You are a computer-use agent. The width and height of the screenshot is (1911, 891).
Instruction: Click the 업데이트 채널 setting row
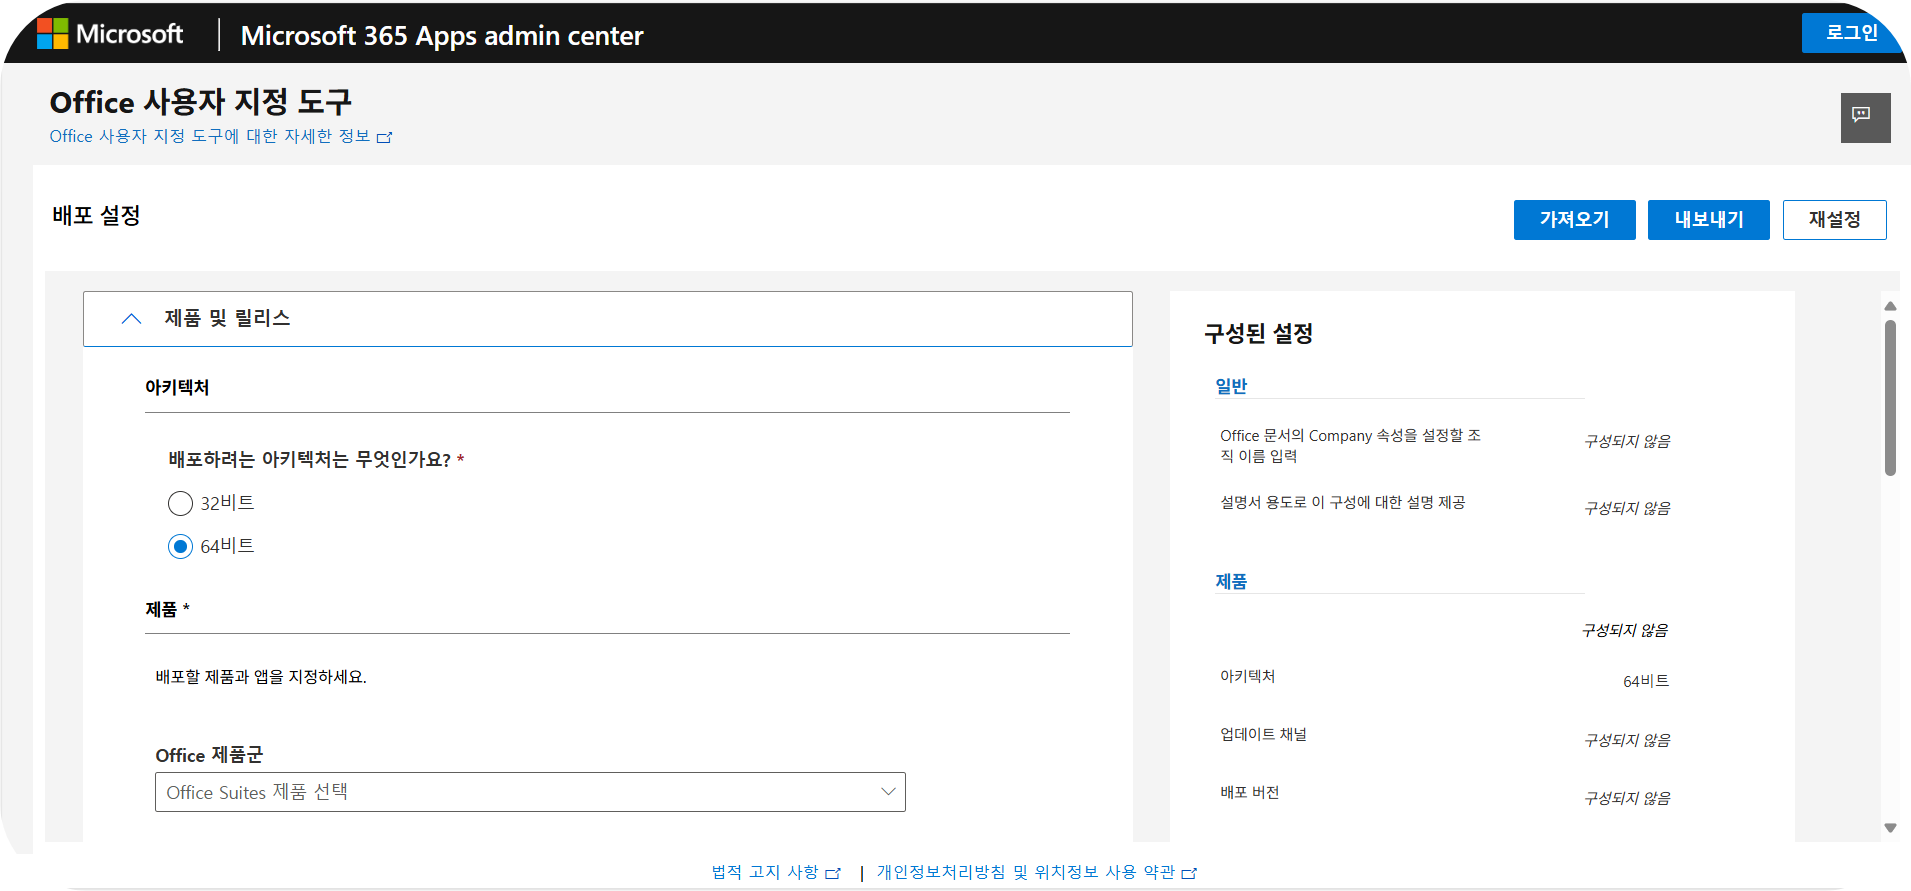pyautogui.click(x=1445, y=737)
